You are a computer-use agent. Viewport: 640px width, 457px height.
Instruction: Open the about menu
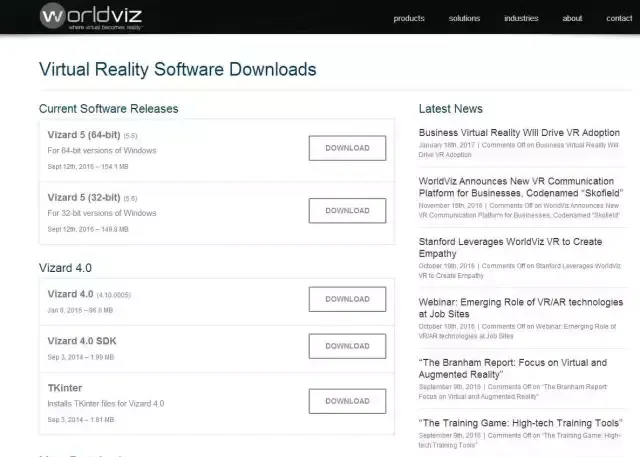(572, 18)
